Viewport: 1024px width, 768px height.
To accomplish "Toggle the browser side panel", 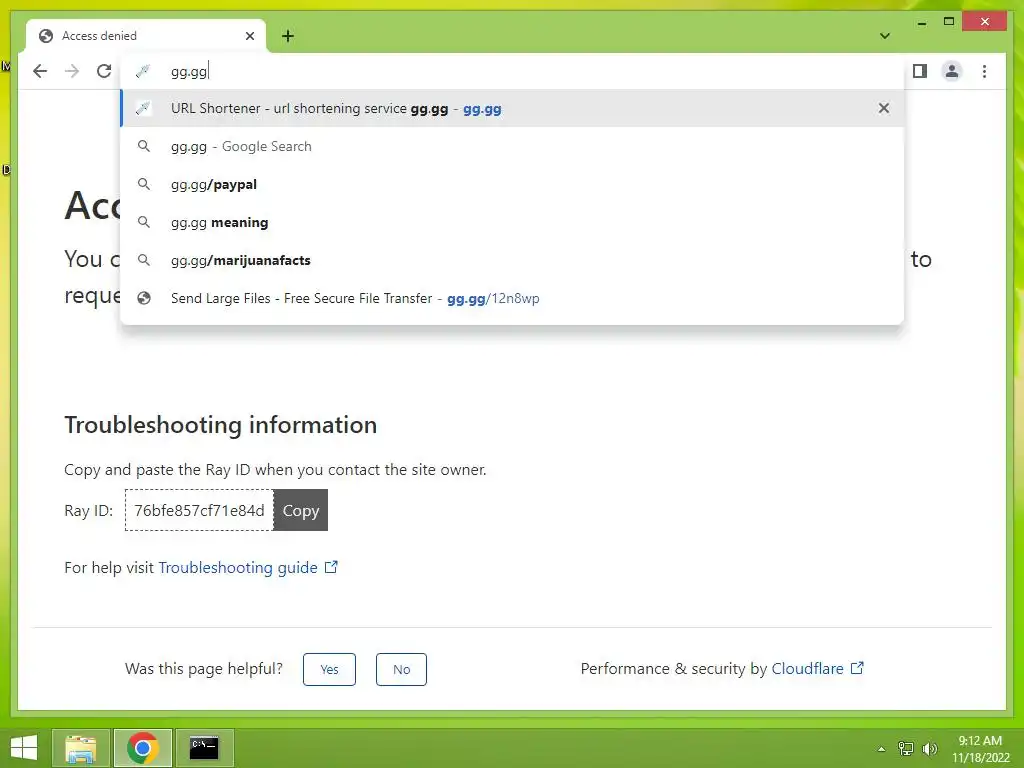I will (x=920, y=71).
